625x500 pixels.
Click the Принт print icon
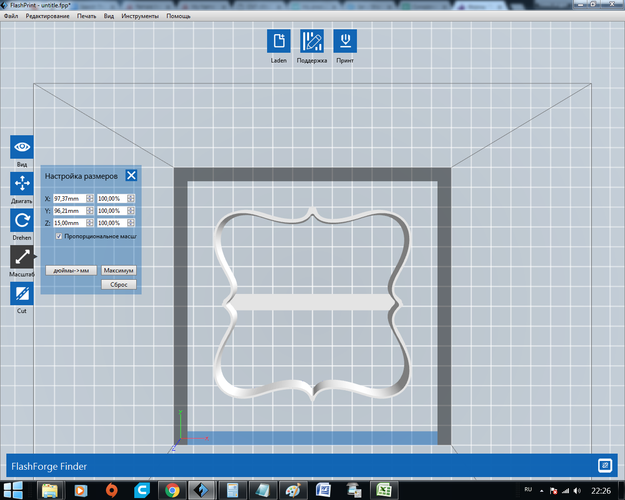coord(345,41)
